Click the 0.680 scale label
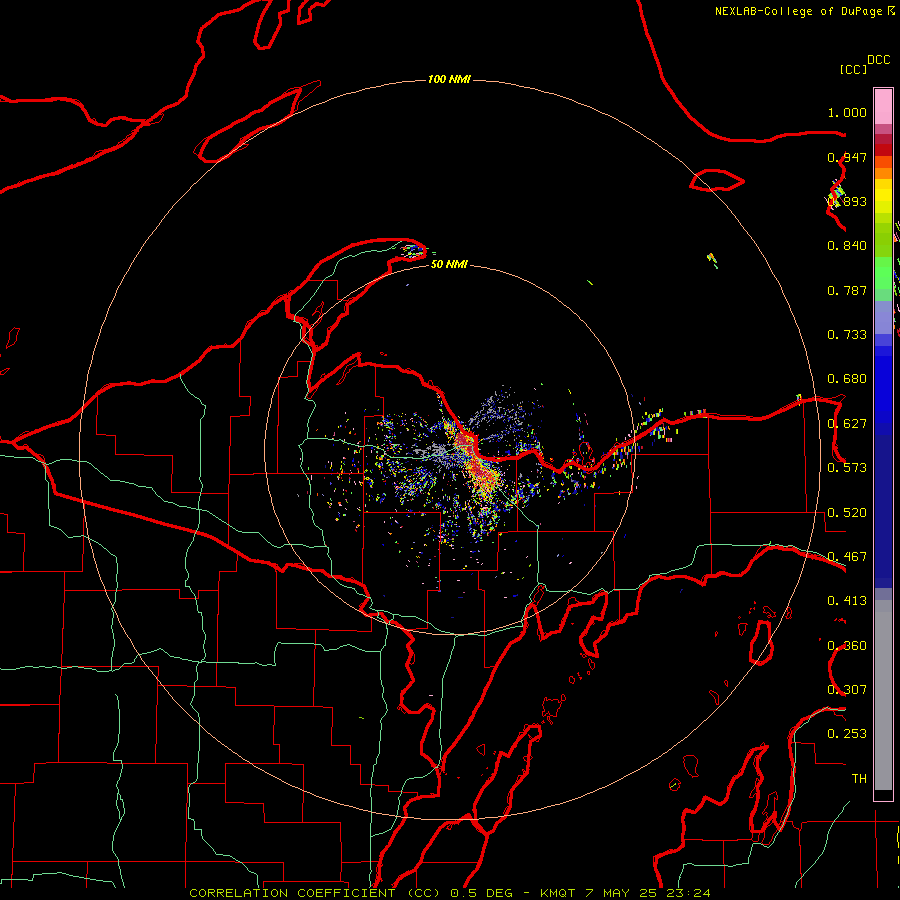Viewport: 900px width, 900px height. [847, 379]
